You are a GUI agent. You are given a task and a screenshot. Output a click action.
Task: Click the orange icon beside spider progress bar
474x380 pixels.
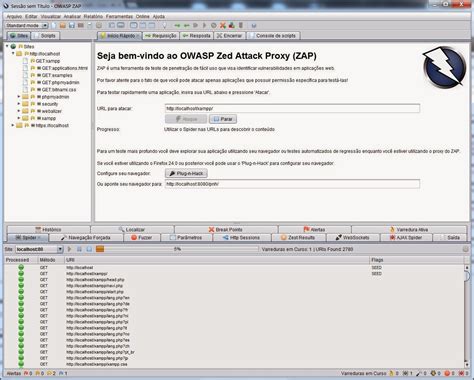pyautogui.click(x=100, y=249)
